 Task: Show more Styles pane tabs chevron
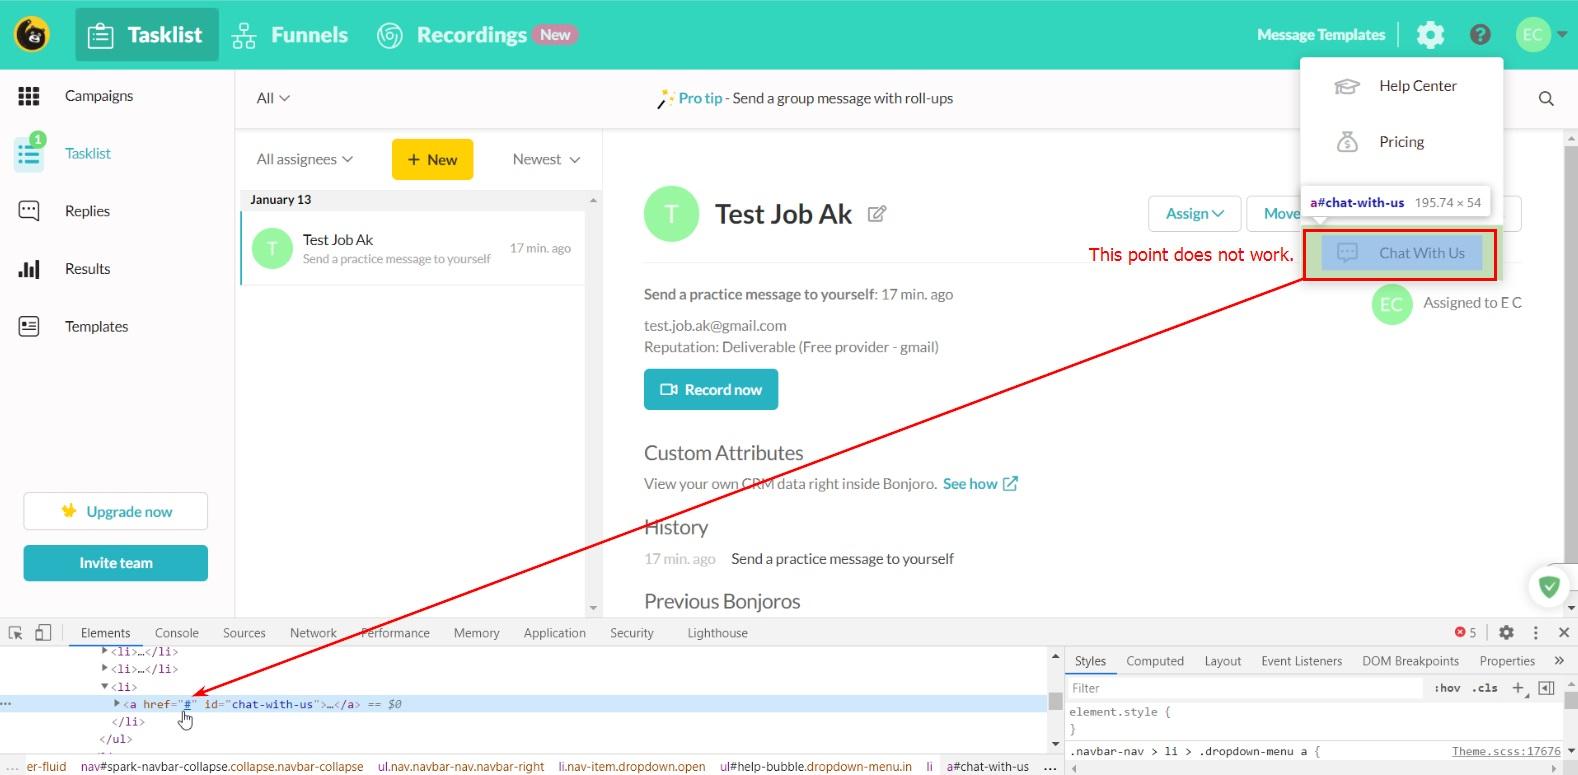pyautogui.click(x=1559, y=661)
